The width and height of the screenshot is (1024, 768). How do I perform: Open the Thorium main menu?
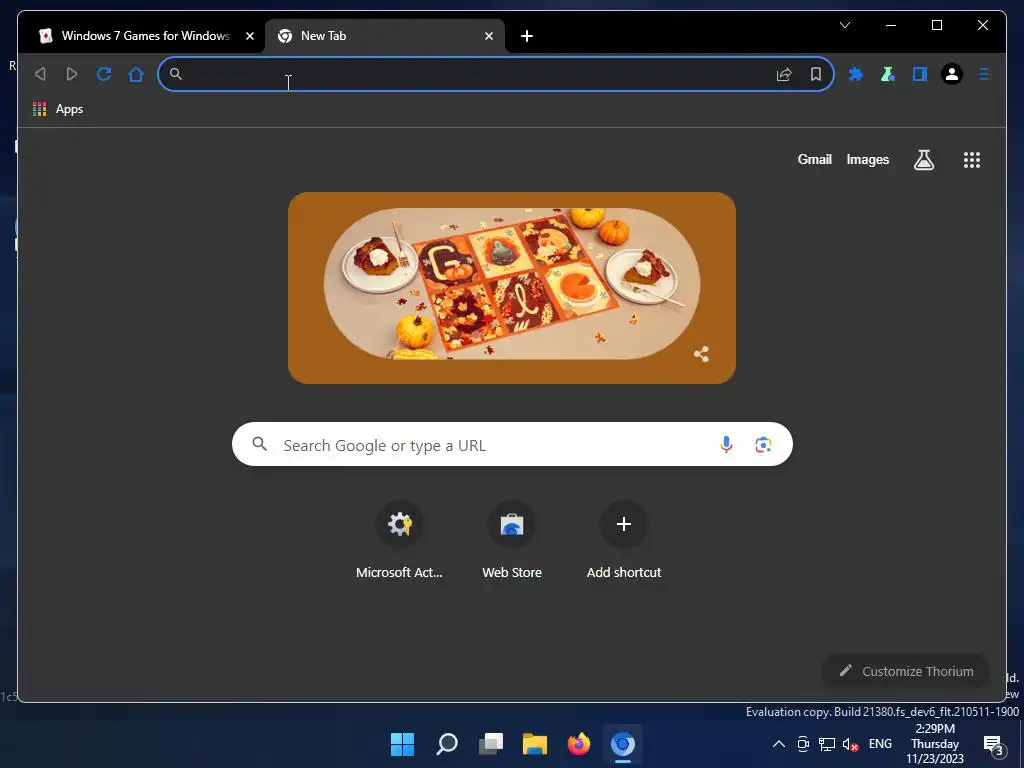[x=984, y=74]
